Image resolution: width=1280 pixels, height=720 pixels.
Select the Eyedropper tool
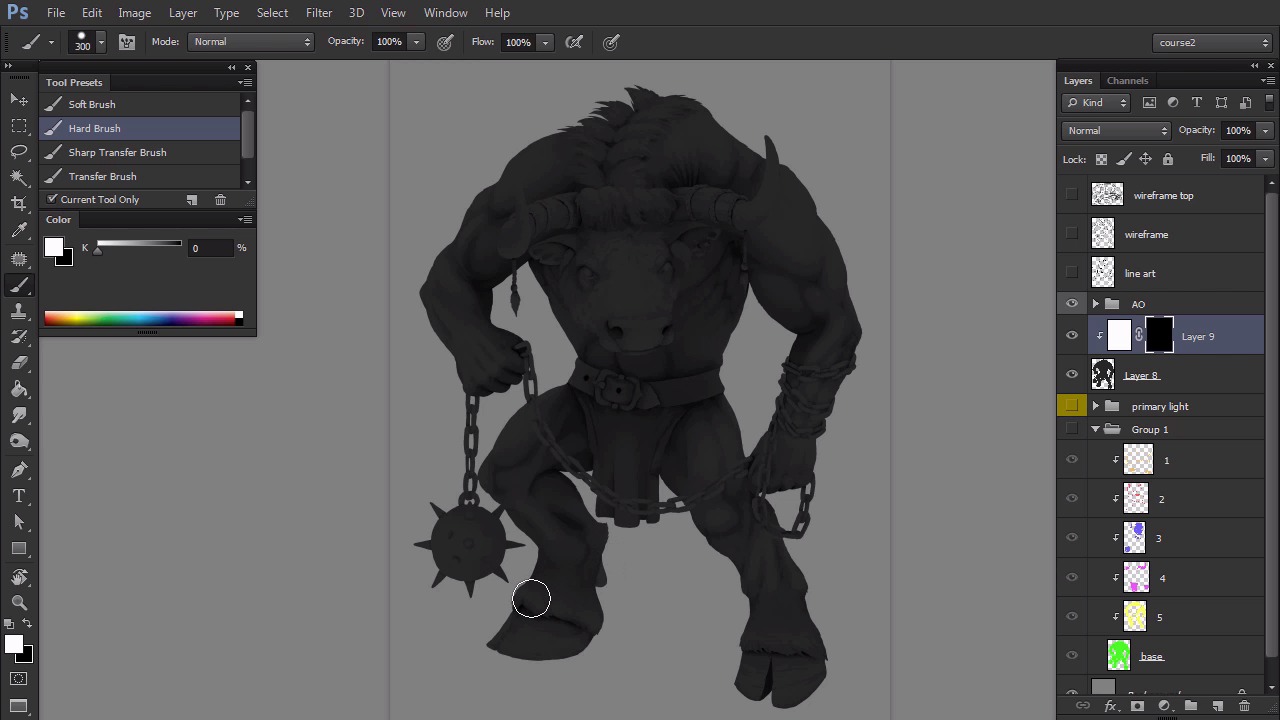tap(19, 230)
